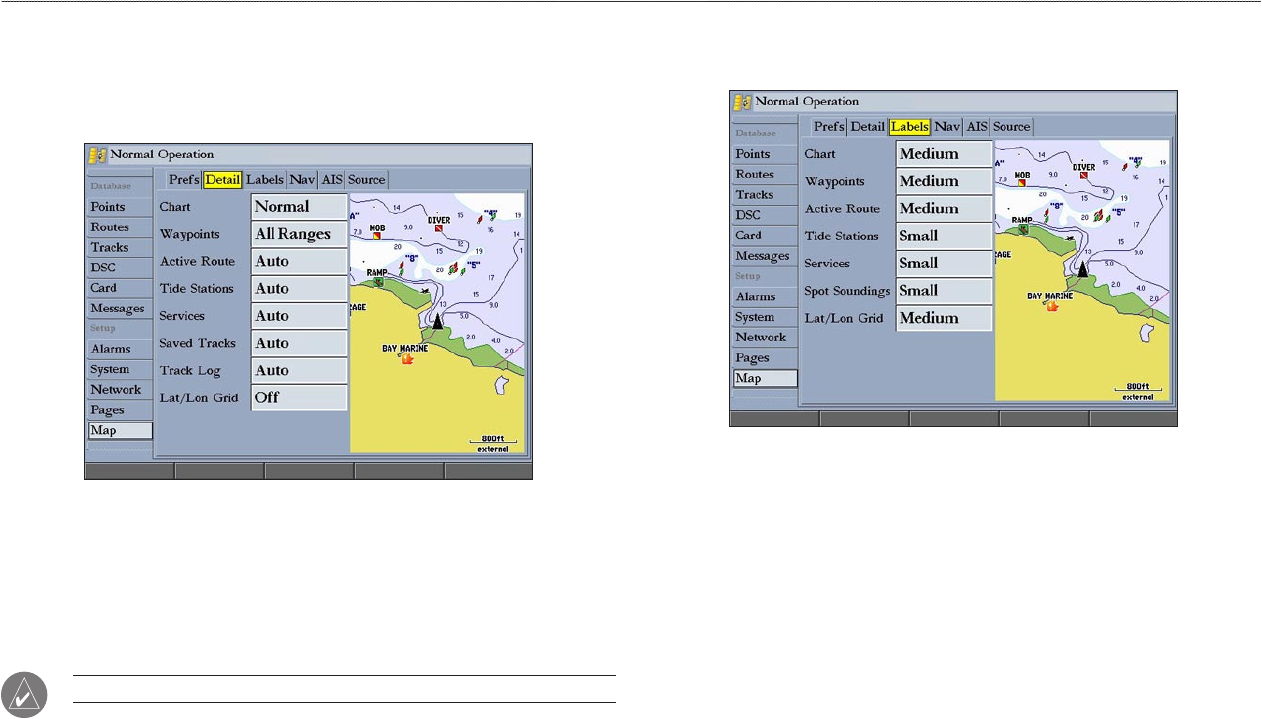Switch to the Source tab on Detail screen
Viewport: 1262px width, 719px height.
[x=367, y=180]
